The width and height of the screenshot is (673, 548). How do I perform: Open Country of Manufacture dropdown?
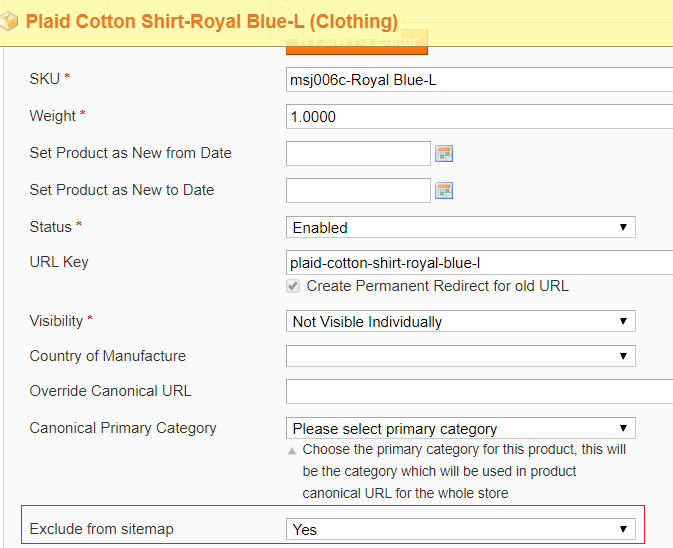point(460,356)
